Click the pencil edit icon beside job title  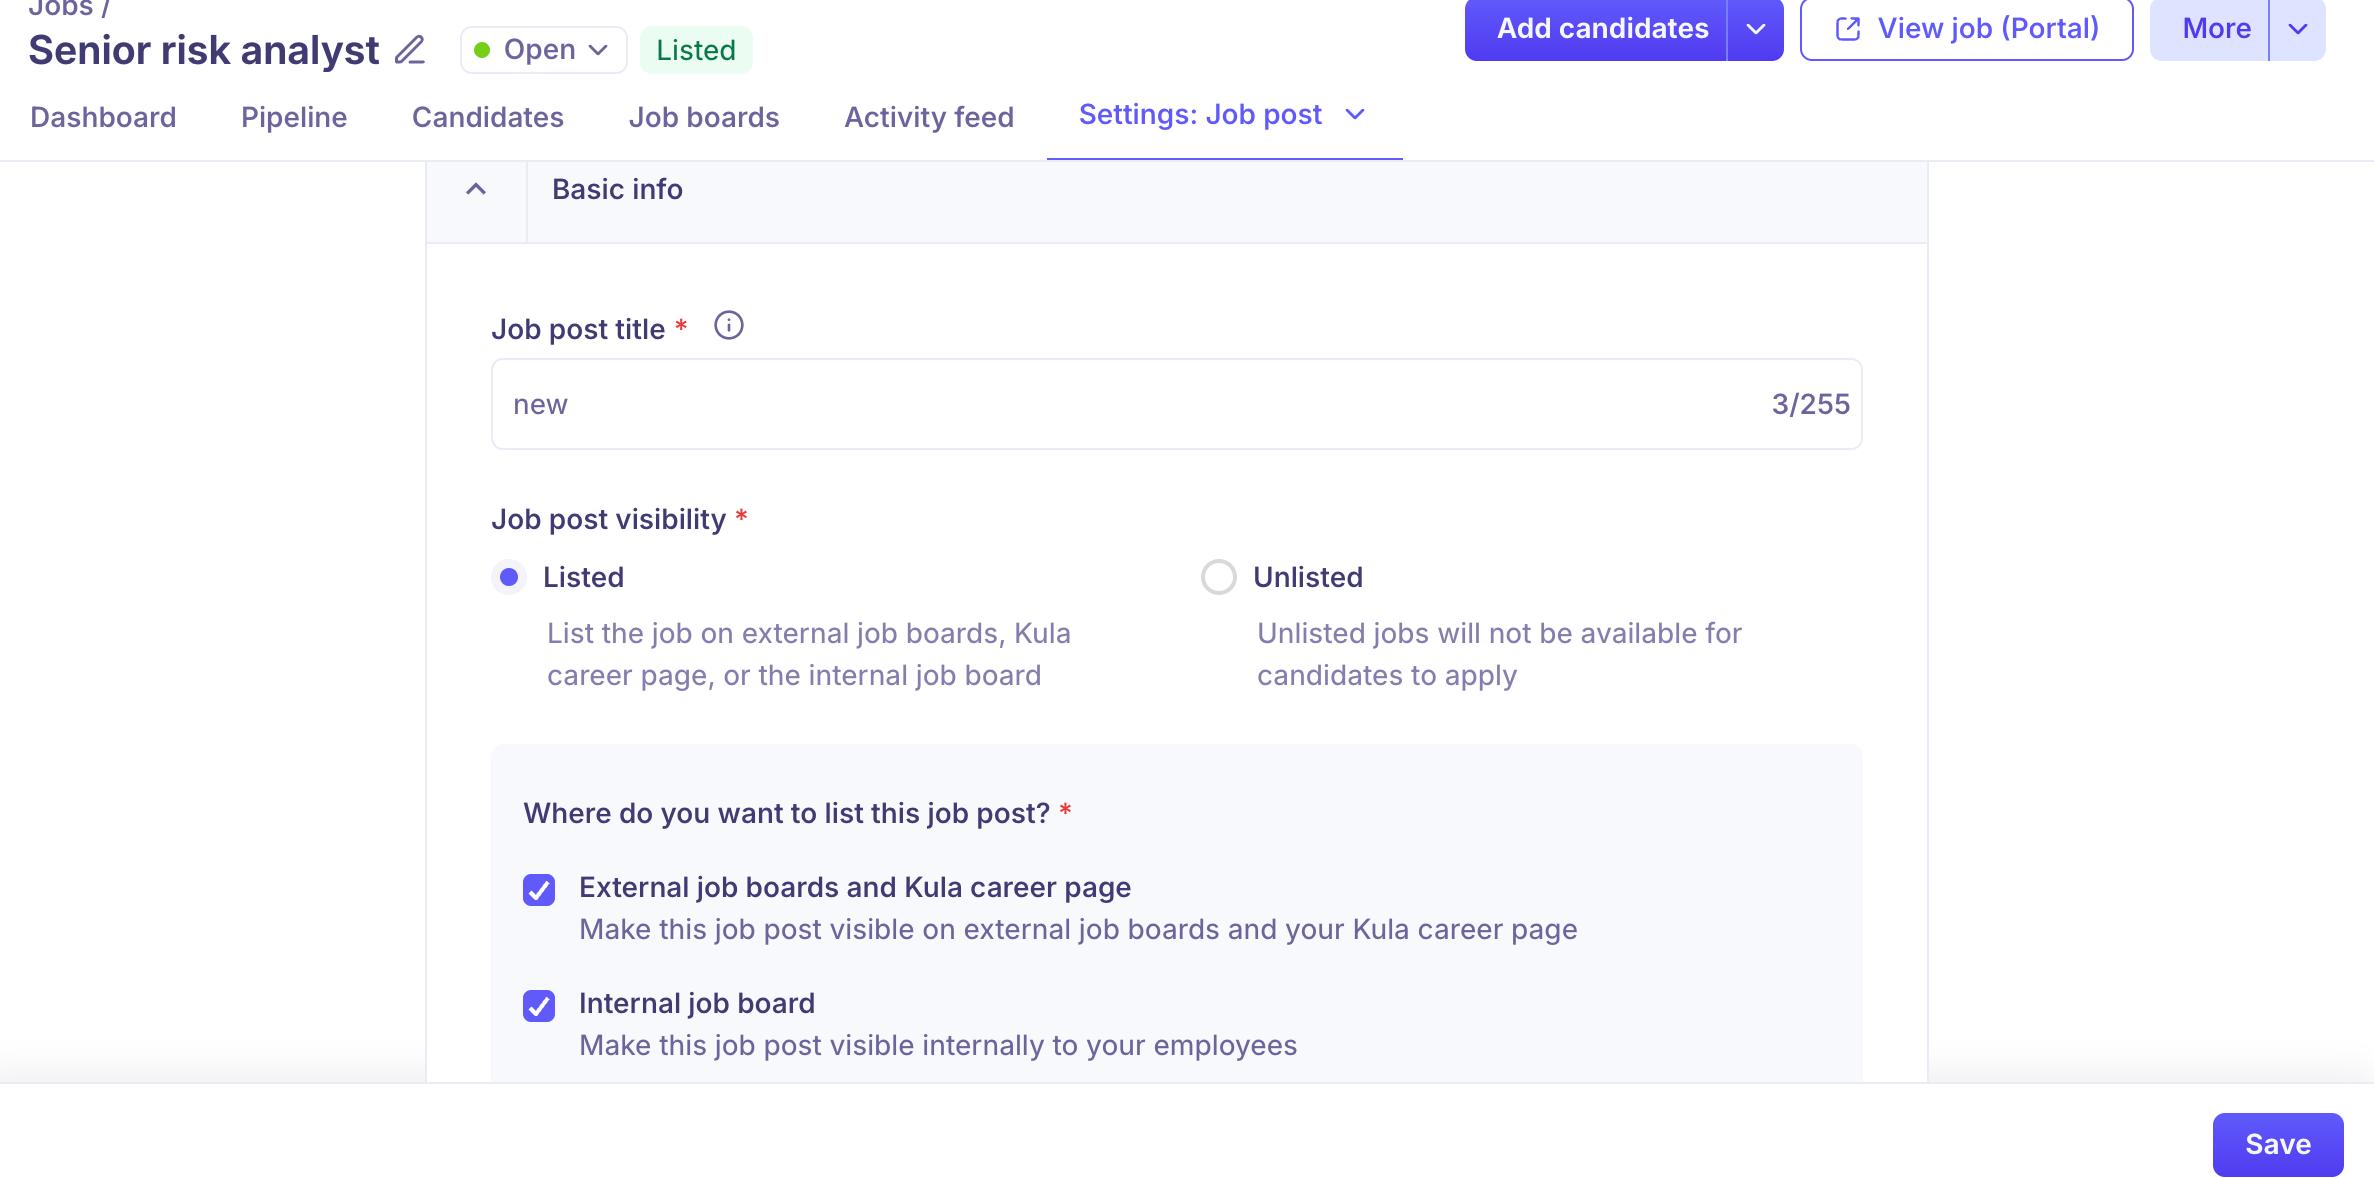click(410, 50)
